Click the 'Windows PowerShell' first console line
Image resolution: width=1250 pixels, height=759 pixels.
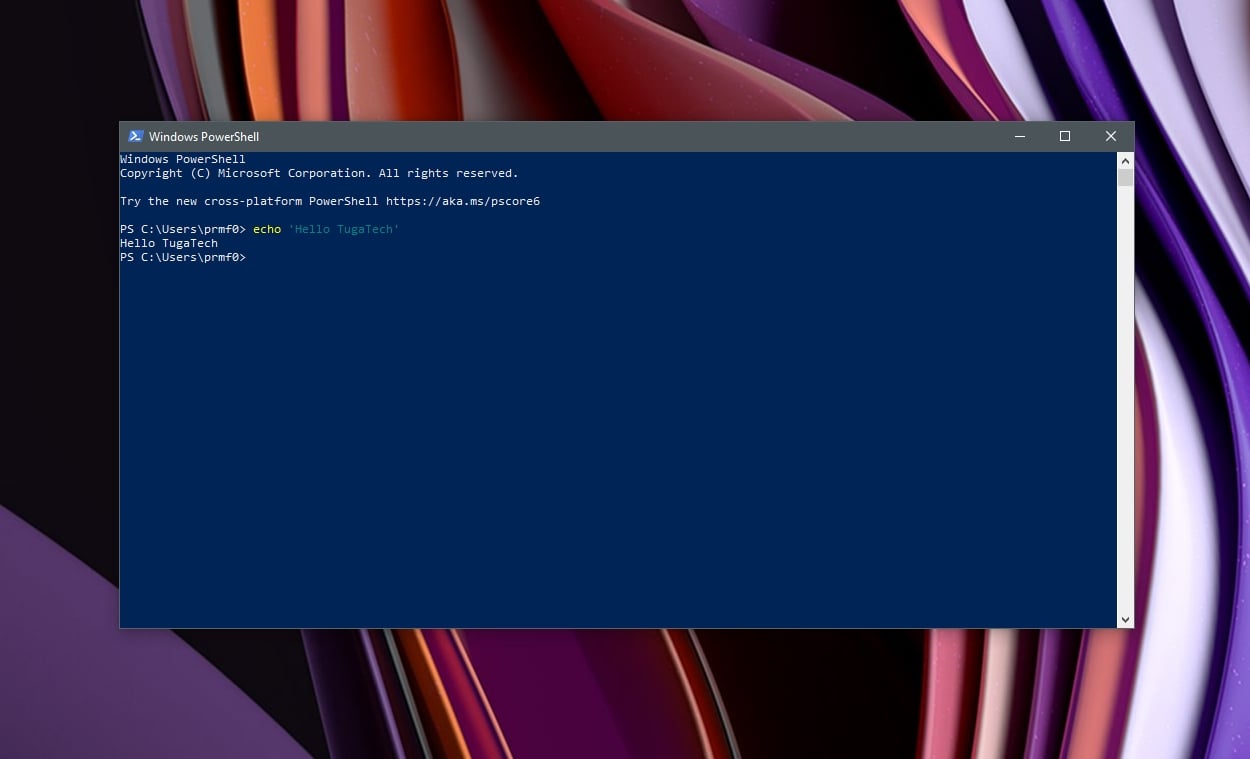(x=183, y=159)
